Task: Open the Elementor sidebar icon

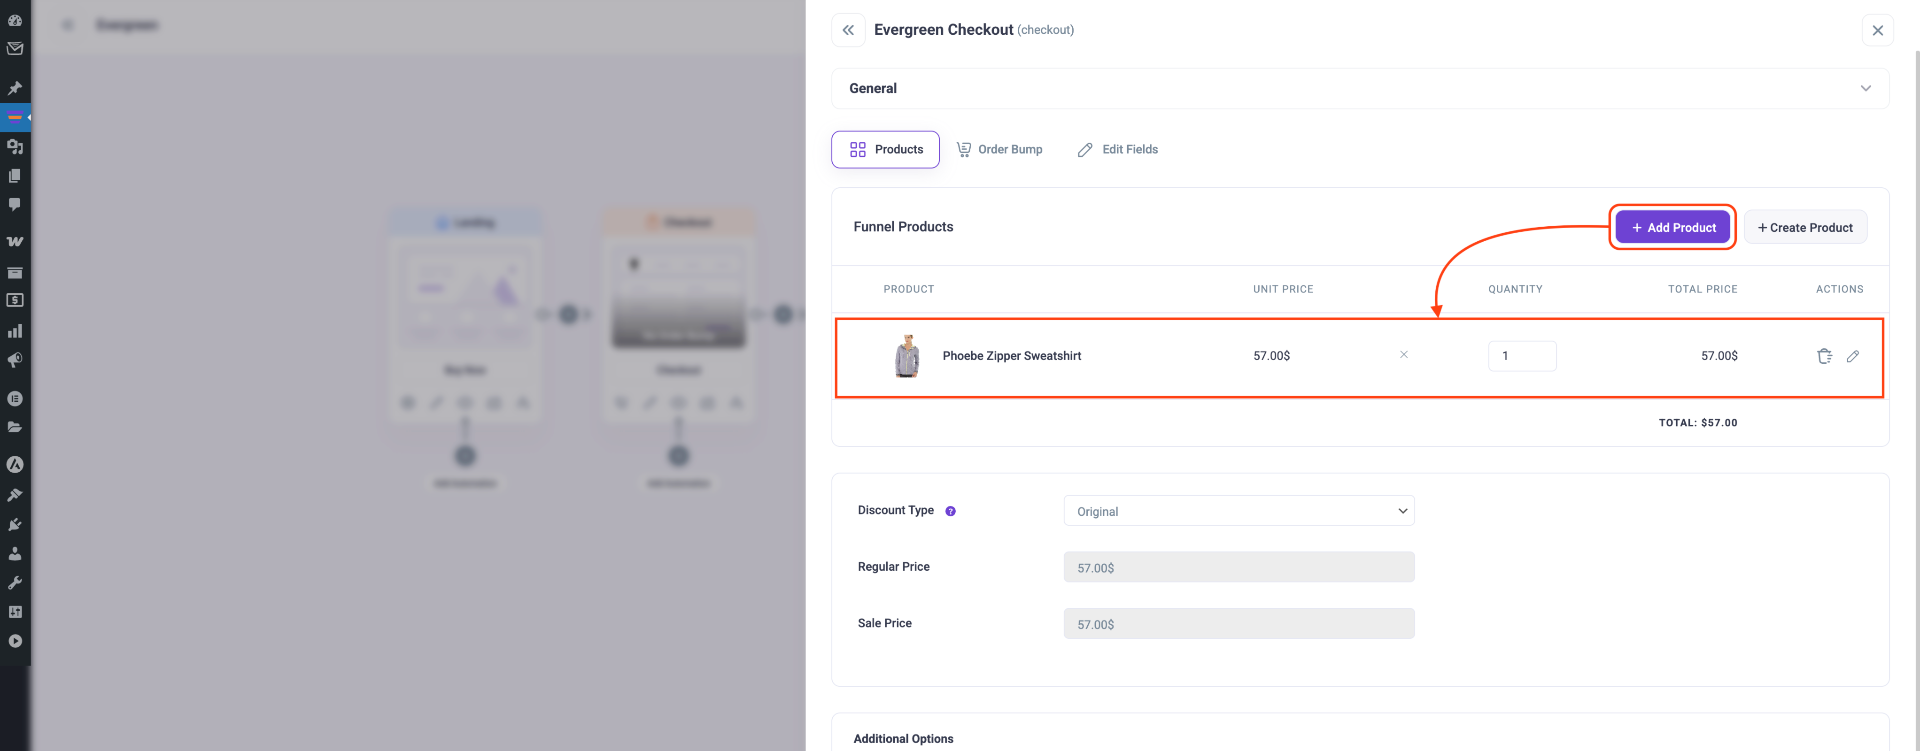Action: pyautogui.click(x=15, y=398)
